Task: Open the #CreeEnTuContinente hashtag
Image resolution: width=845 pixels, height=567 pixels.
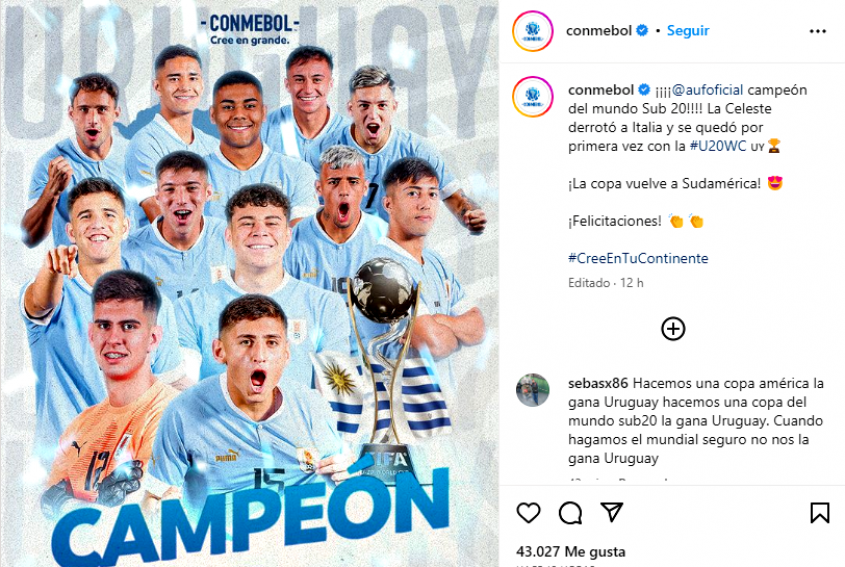Action: 638,258
